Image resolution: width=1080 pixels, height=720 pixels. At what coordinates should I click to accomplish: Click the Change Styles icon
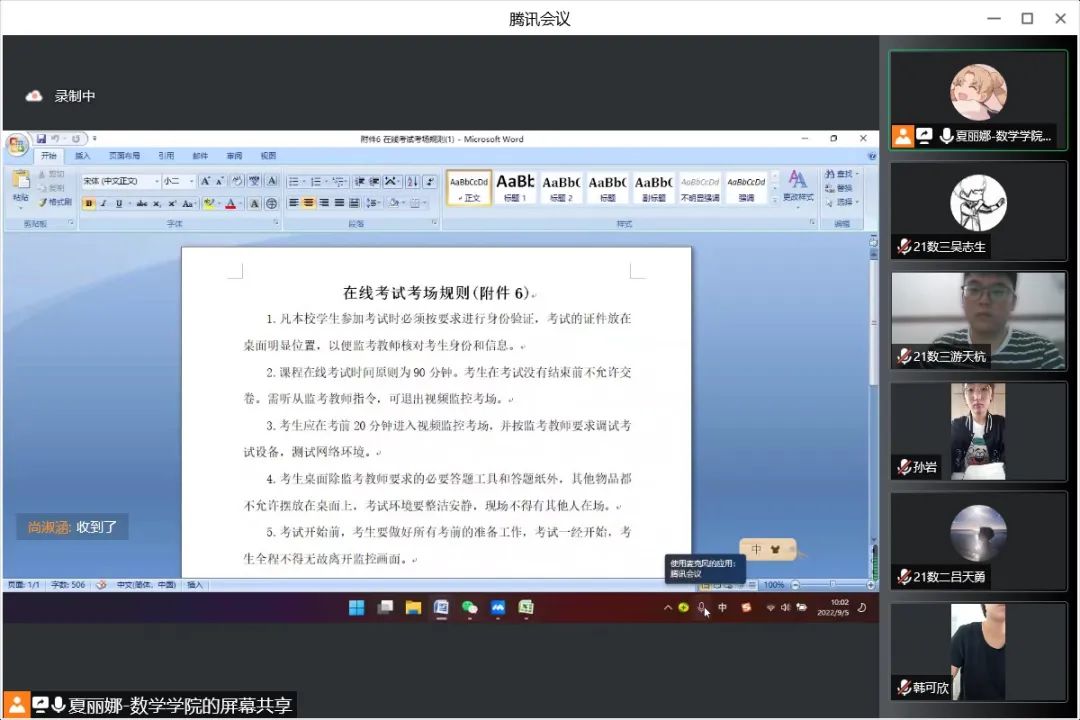click(x=797, y=184)
